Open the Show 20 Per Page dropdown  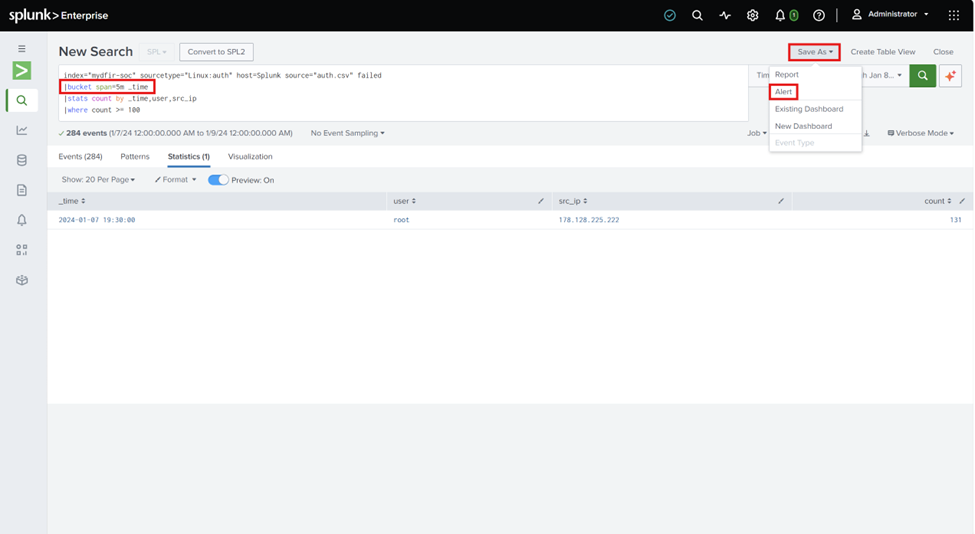(98, 180)
